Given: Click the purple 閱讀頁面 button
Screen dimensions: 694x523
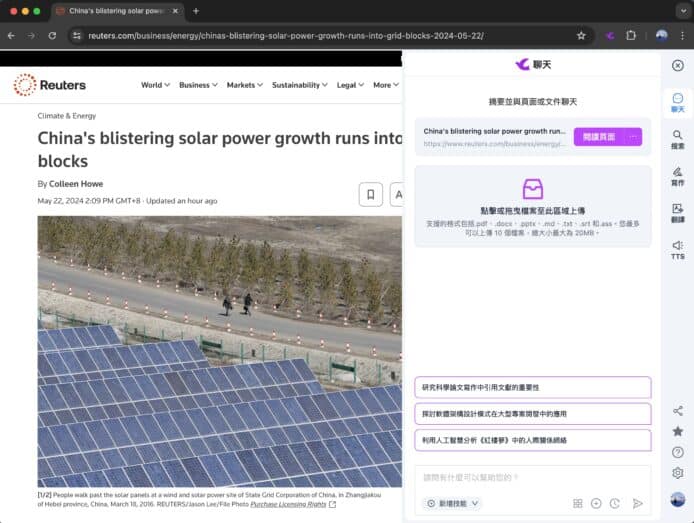Looking at the screenshot, I should tap(598, 136).
